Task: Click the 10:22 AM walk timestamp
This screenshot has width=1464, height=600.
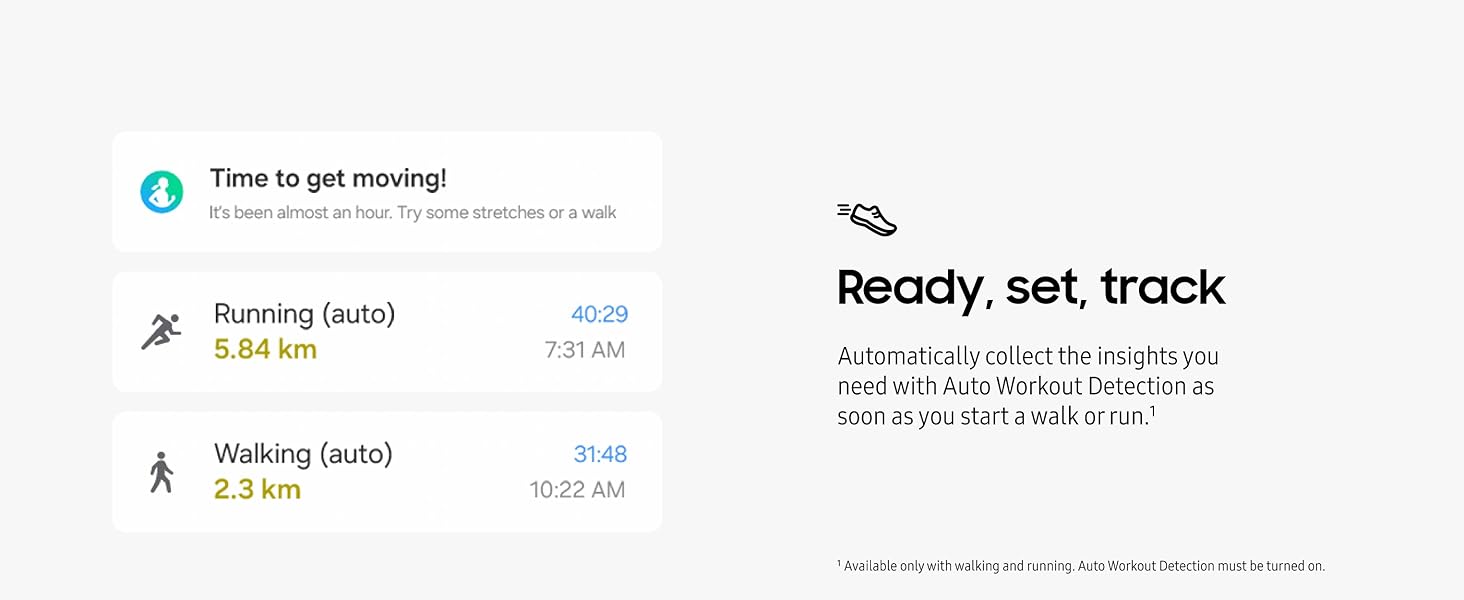Action: tap(577, 490)
